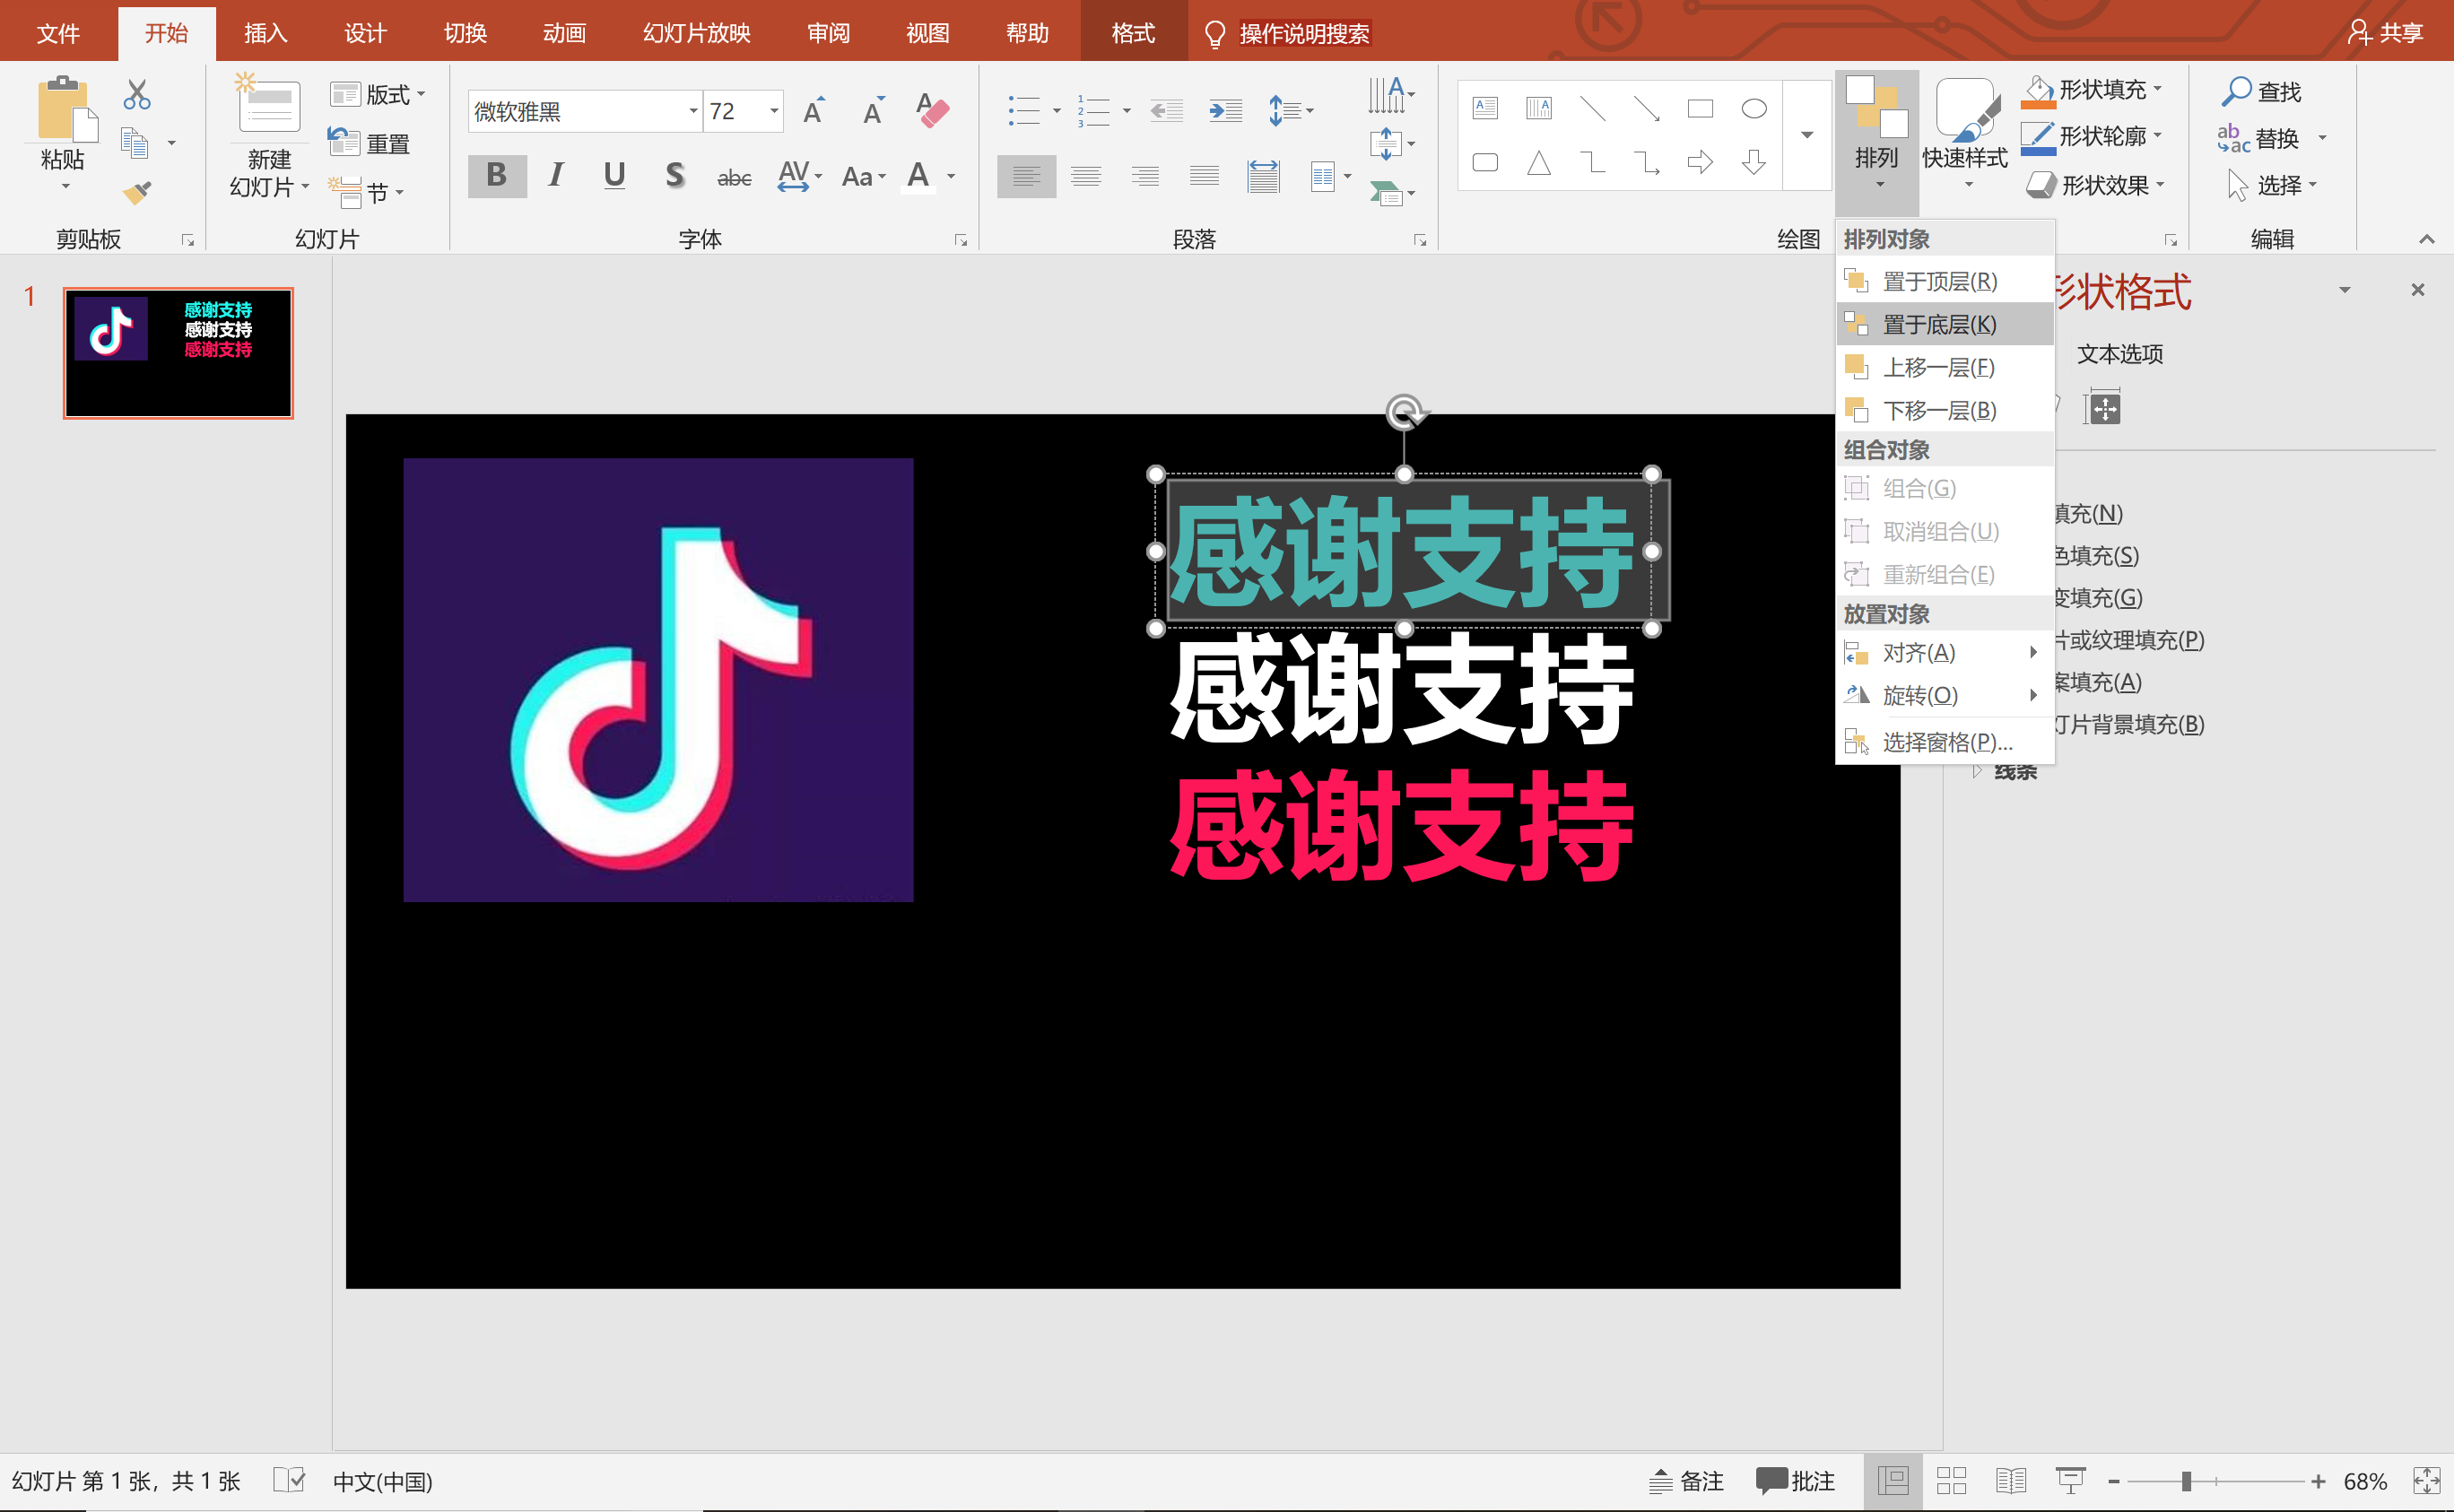Select the Isosceles Triangle shape
This screenshot has height=1512, width=2454.
(1539, 162)
